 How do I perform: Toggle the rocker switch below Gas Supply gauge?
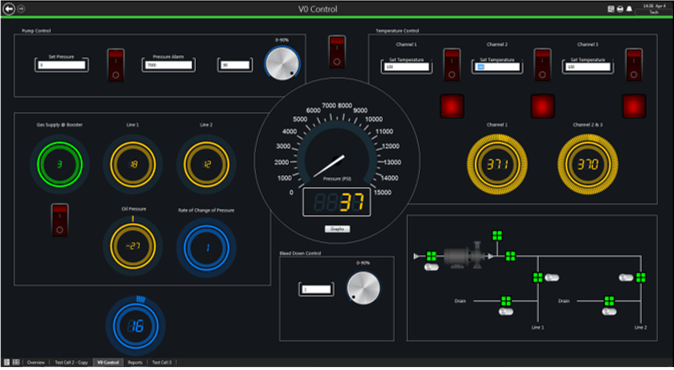click(x=60, y=220)
